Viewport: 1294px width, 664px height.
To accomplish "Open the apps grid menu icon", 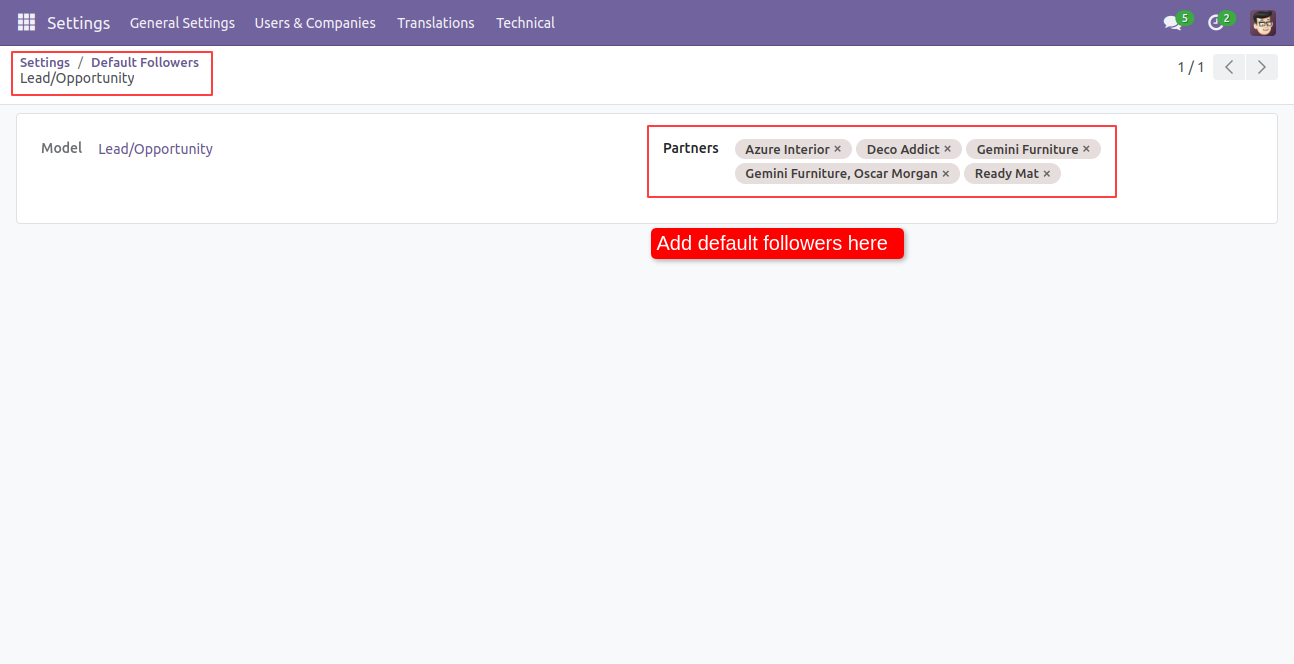I will click(x=26, y=22).
